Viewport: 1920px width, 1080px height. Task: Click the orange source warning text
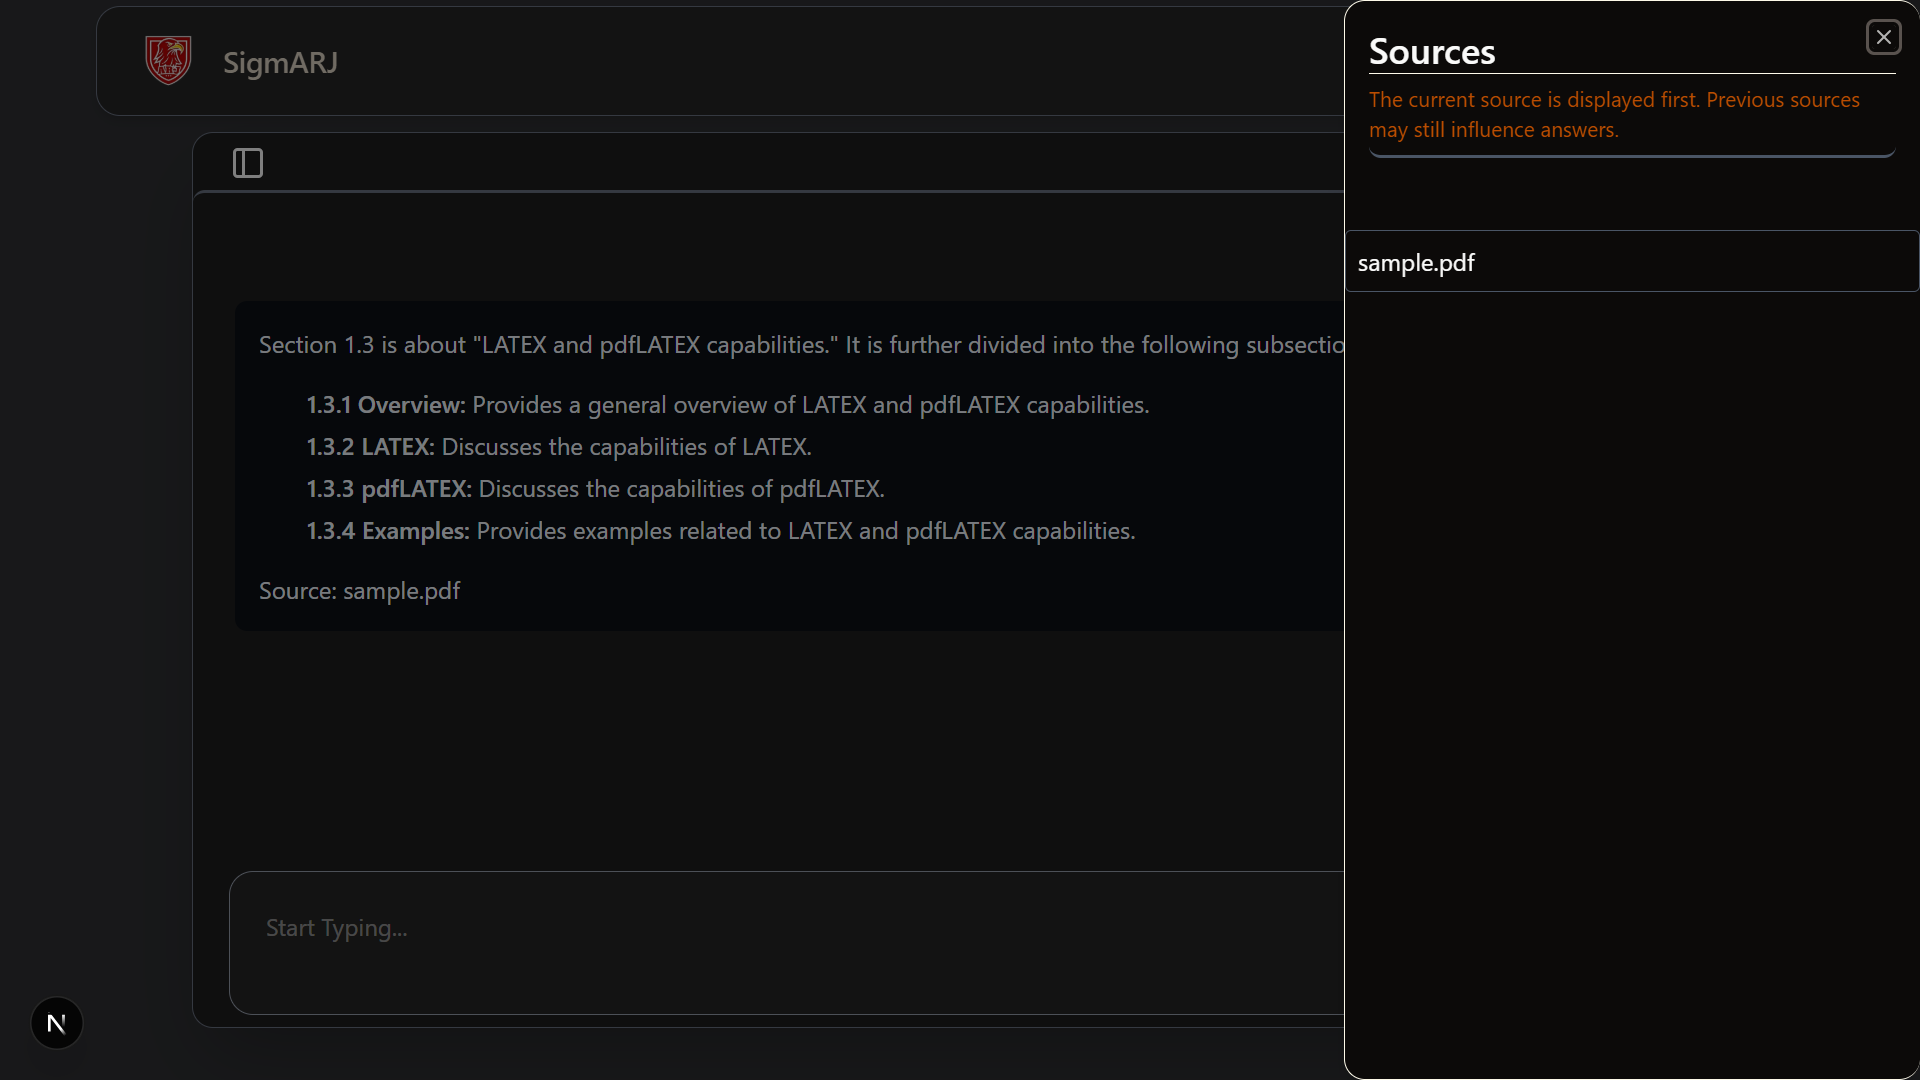coord(1614,114)
